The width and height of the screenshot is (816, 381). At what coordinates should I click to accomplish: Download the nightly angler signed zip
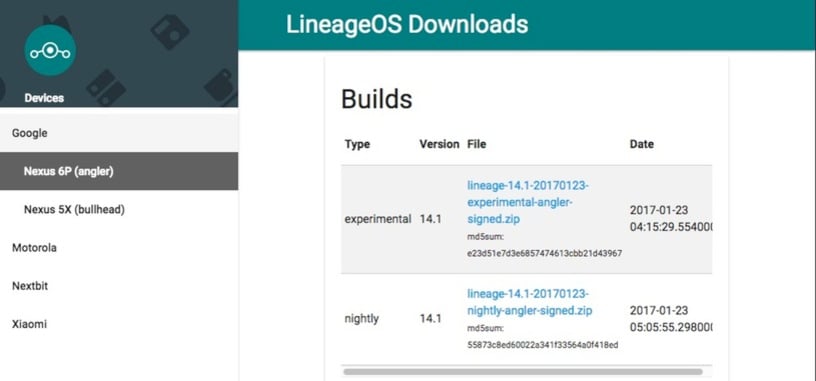530,302
